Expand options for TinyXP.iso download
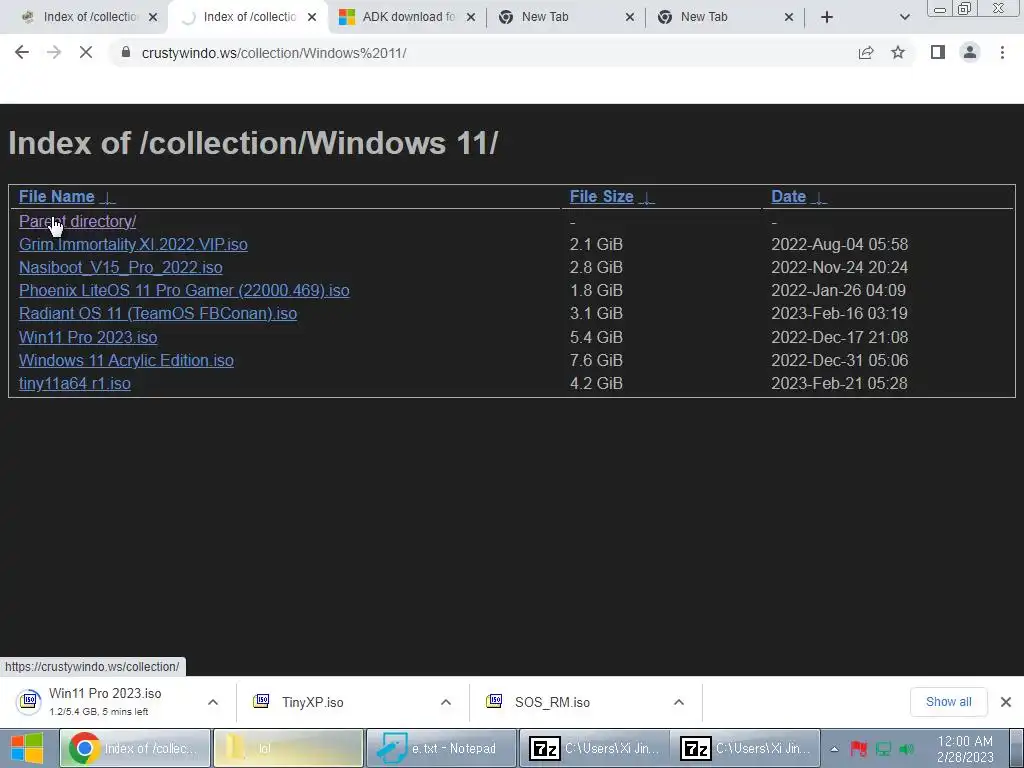 click(446, 703)
